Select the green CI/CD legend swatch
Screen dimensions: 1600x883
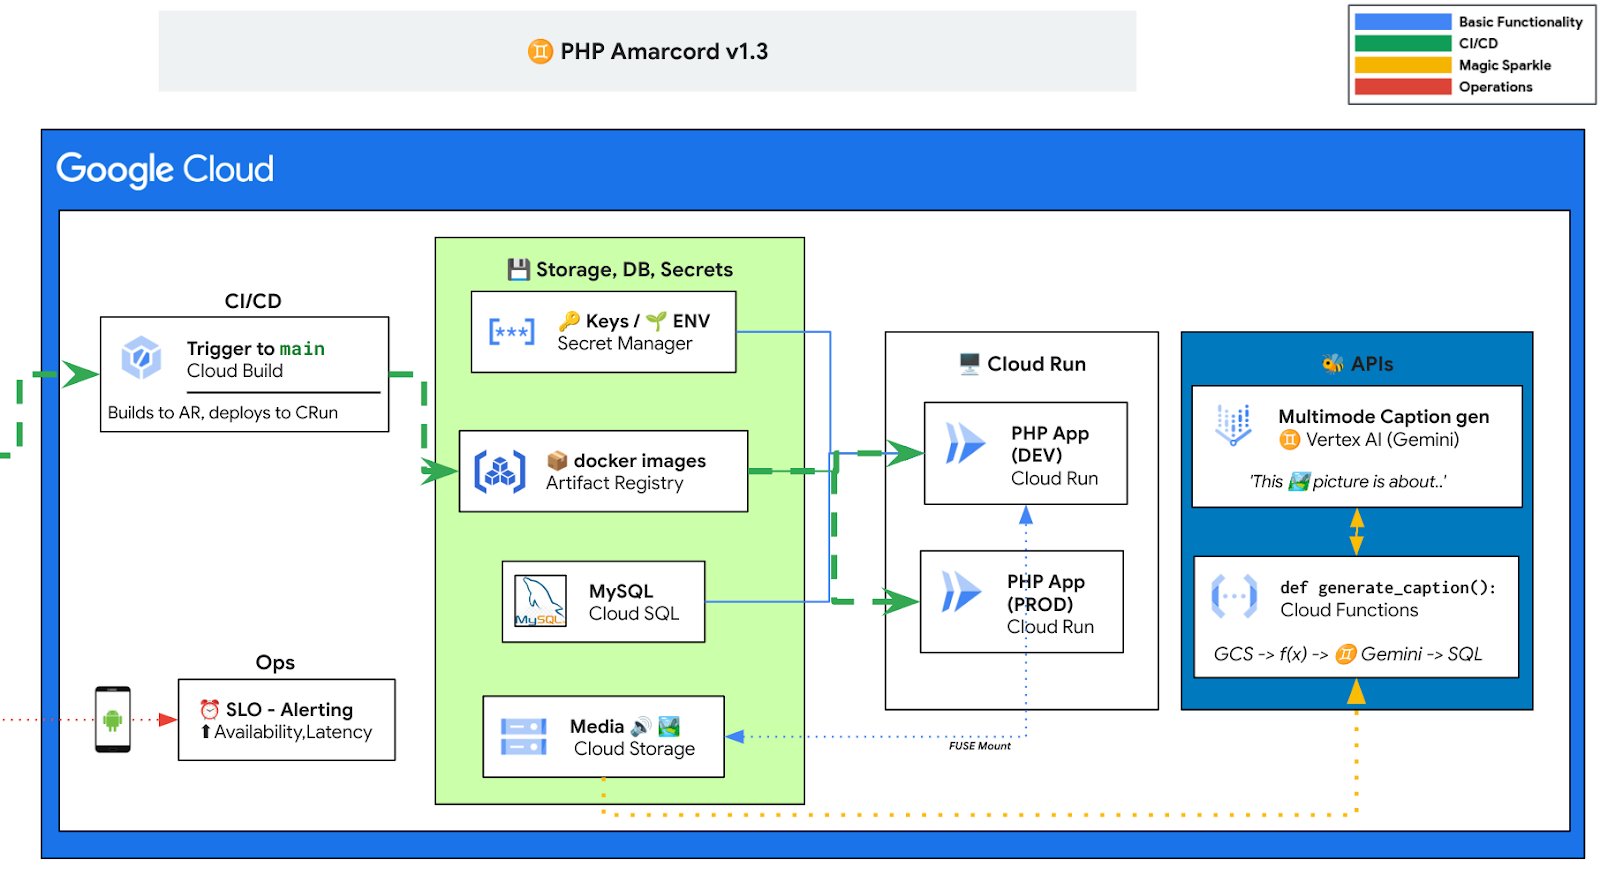(1402, 44)
